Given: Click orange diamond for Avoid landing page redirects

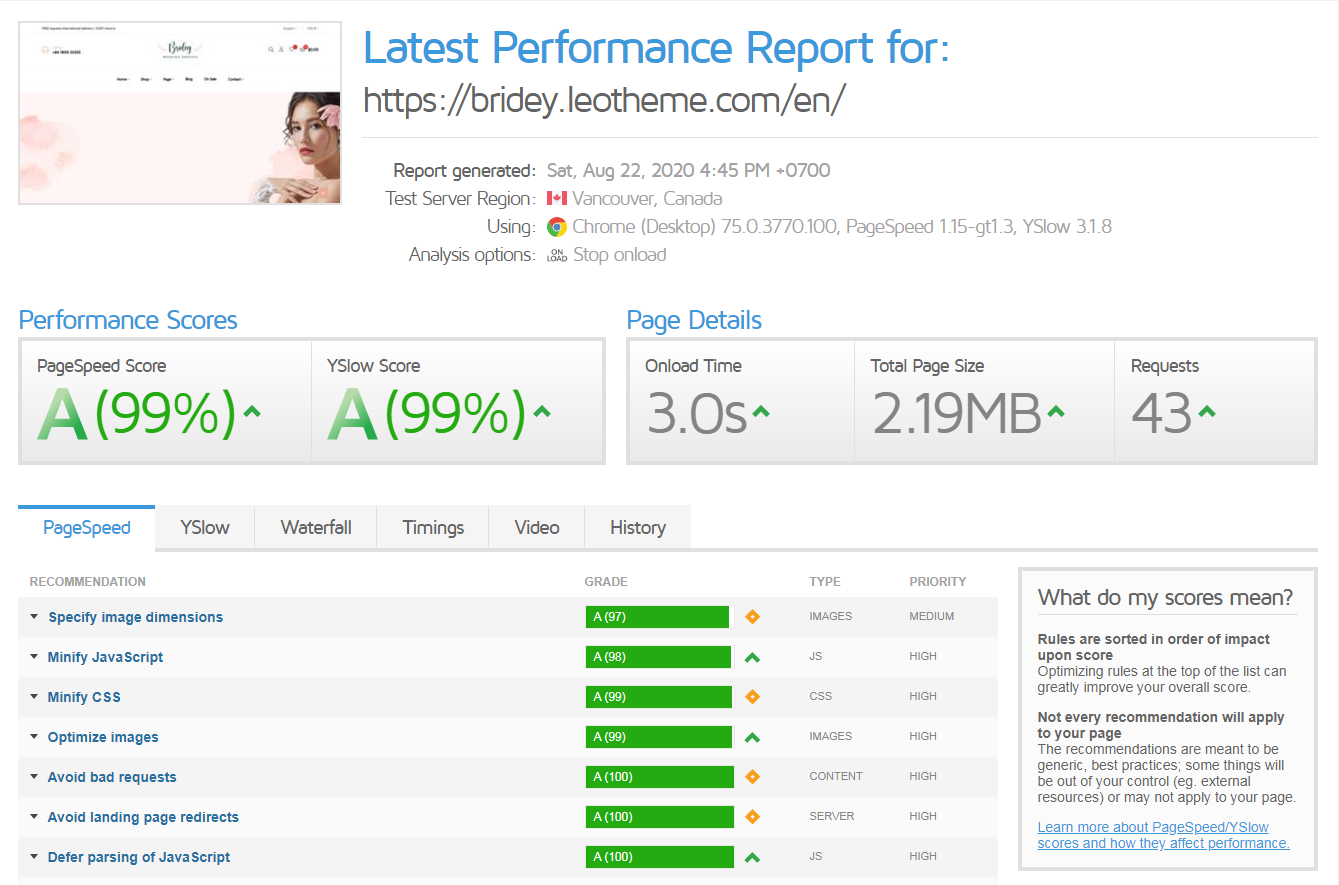Looking at the screenshot, I should pos(753,817).
